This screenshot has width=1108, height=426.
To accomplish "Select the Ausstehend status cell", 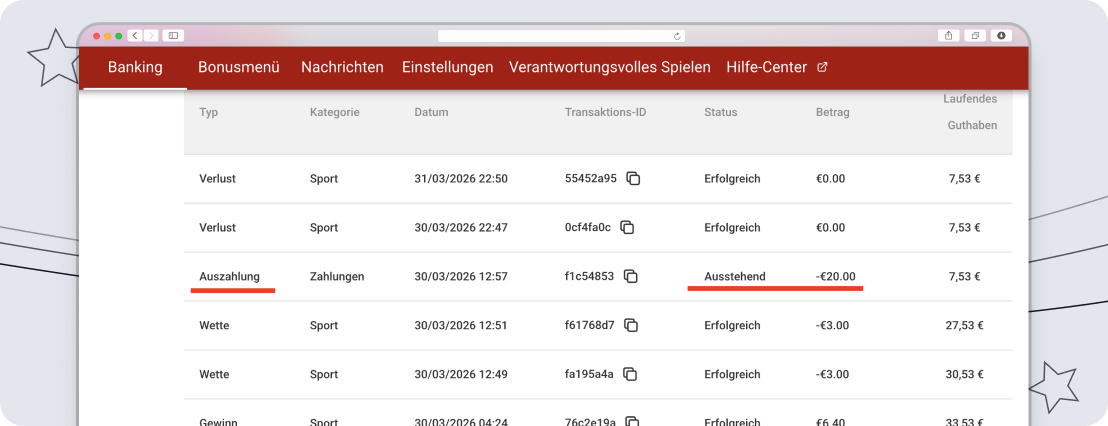I will (735, 276).
